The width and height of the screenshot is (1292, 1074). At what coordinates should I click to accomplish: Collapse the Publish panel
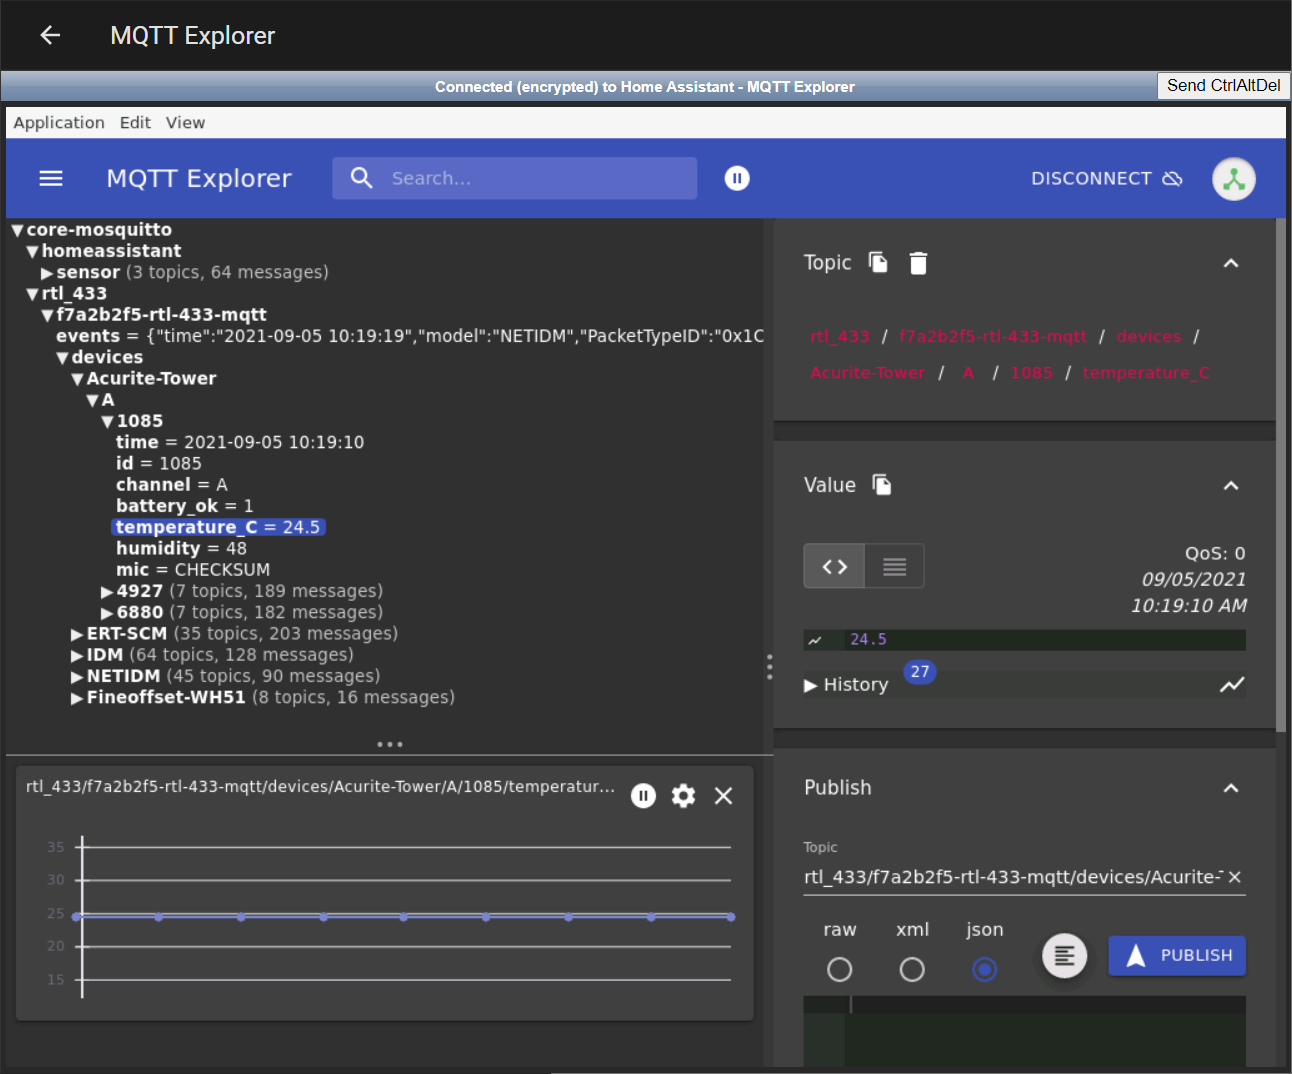[x=1231, y=788]
